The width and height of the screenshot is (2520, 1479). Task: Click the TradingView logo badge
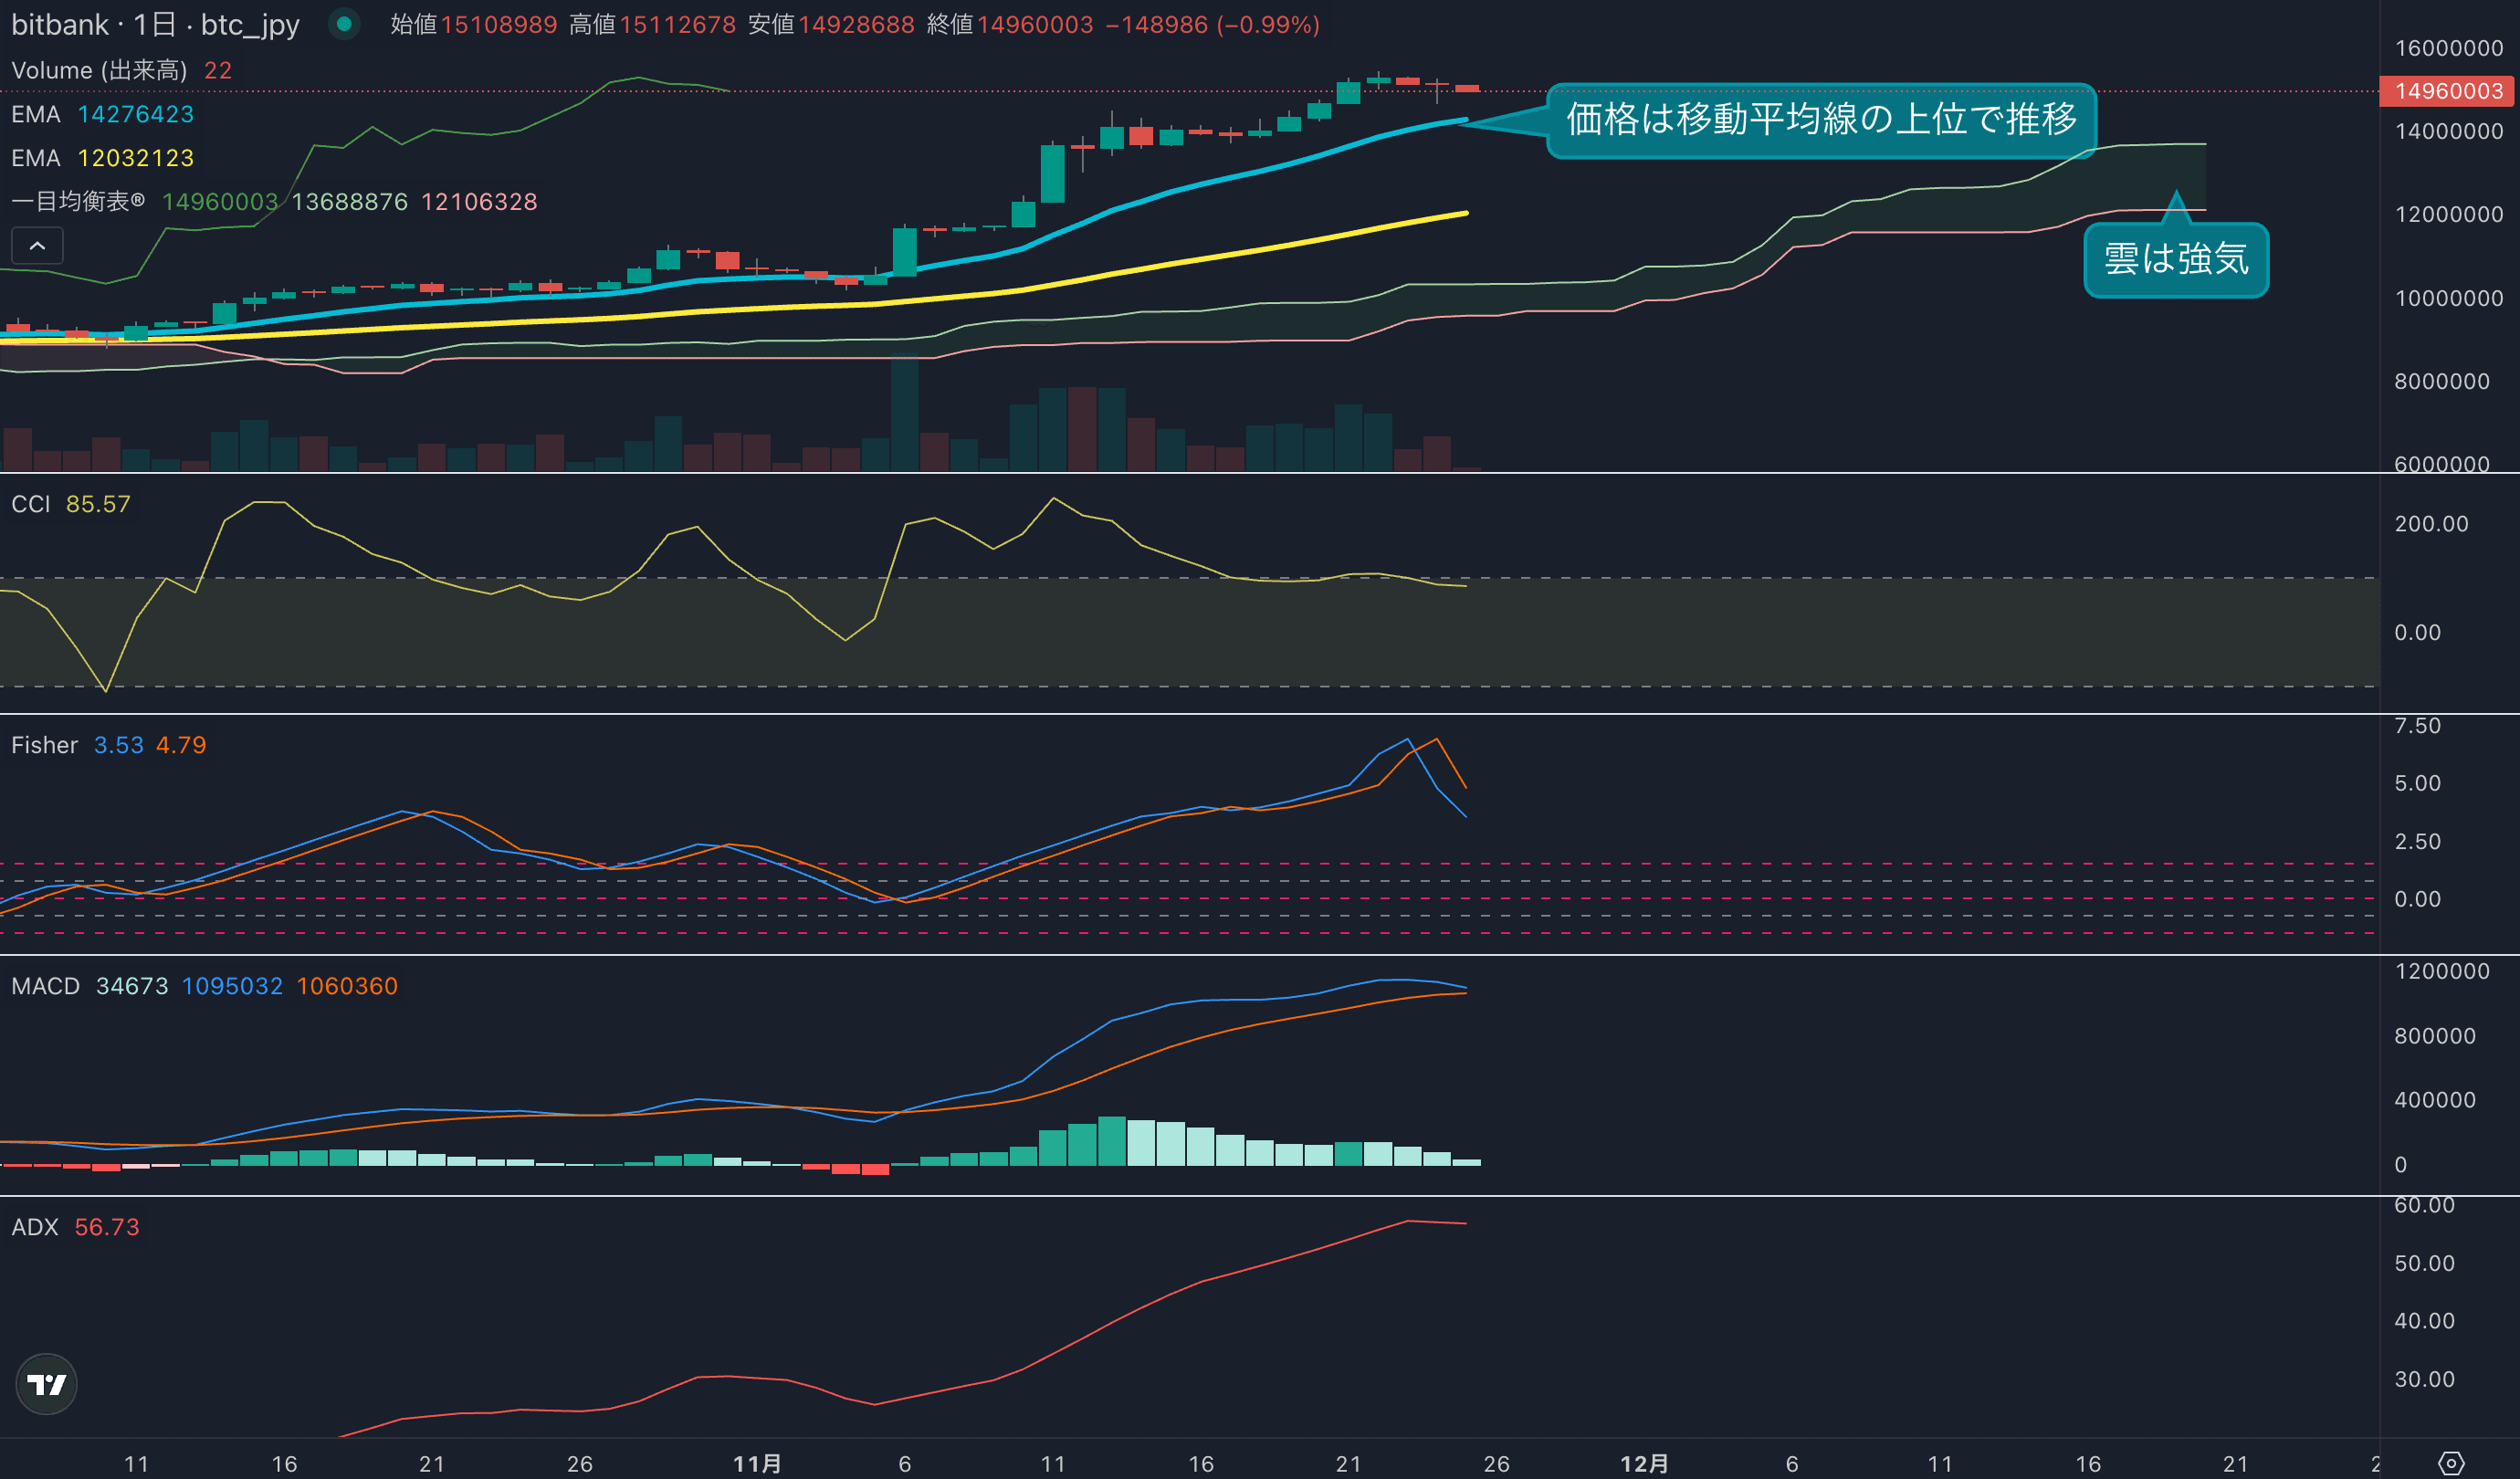47,1384
